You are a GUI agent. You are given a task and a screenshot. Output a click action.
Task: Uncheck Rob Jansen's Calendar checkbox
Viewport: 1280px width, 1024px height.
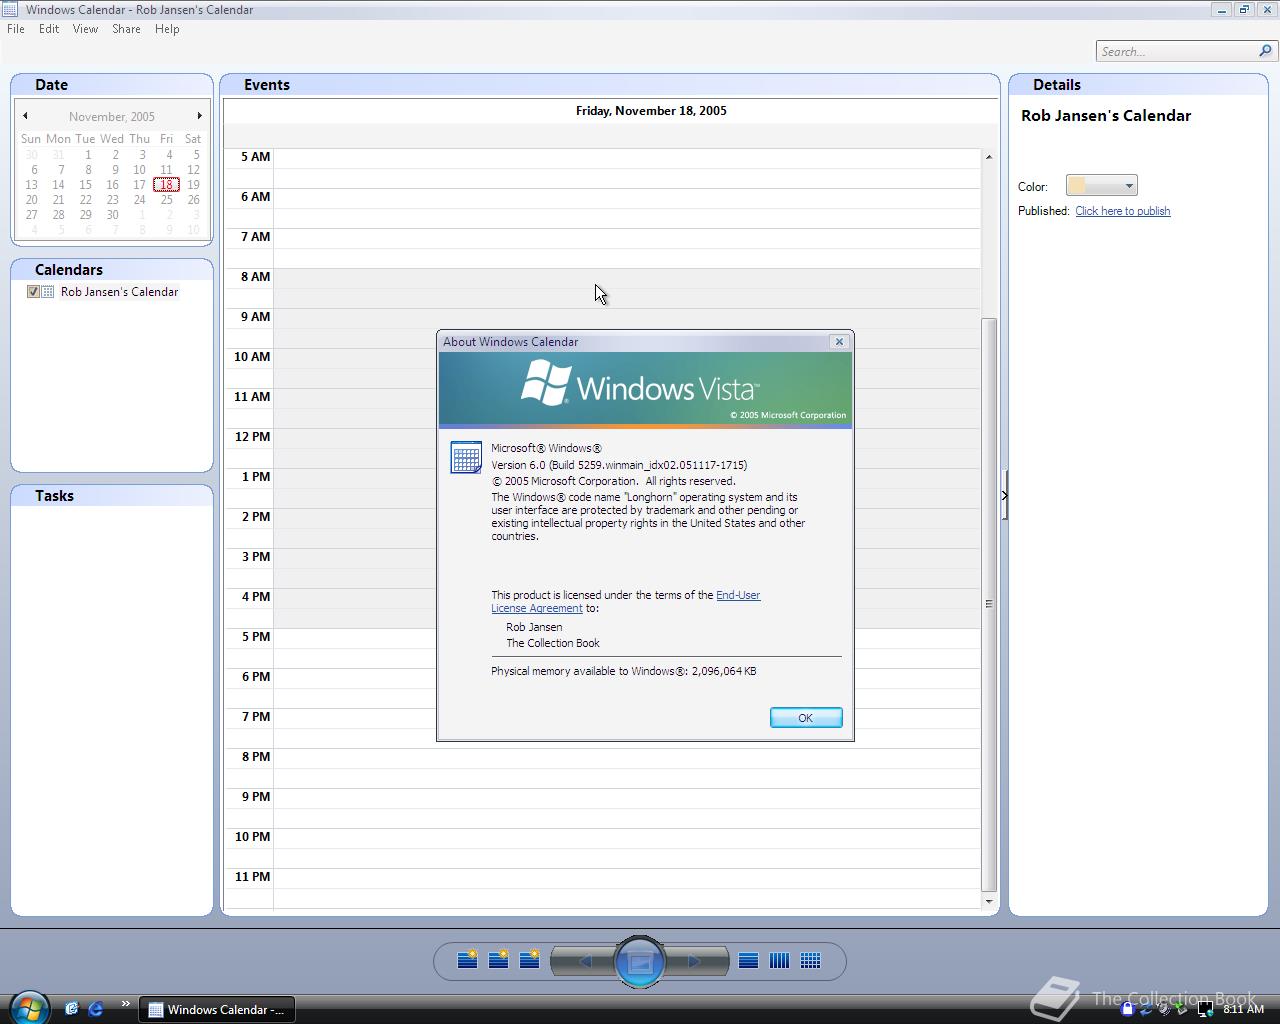(33, 292)
